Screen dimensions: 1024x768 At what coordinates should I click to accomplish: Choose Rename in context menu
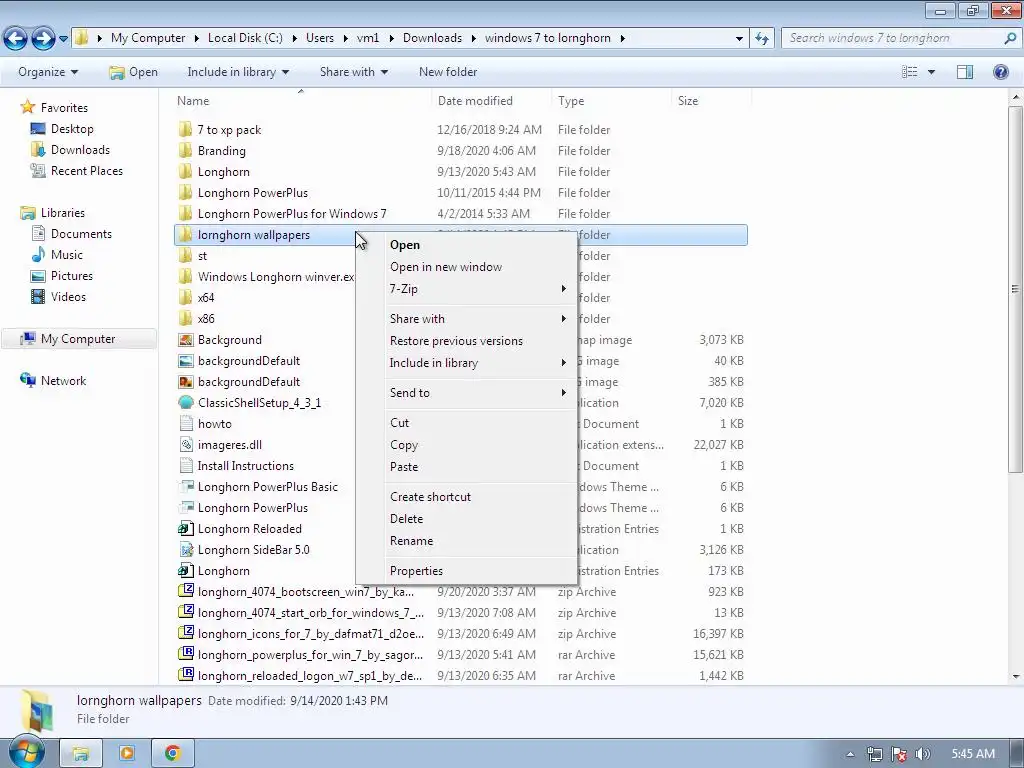click(x=466, y=541)
